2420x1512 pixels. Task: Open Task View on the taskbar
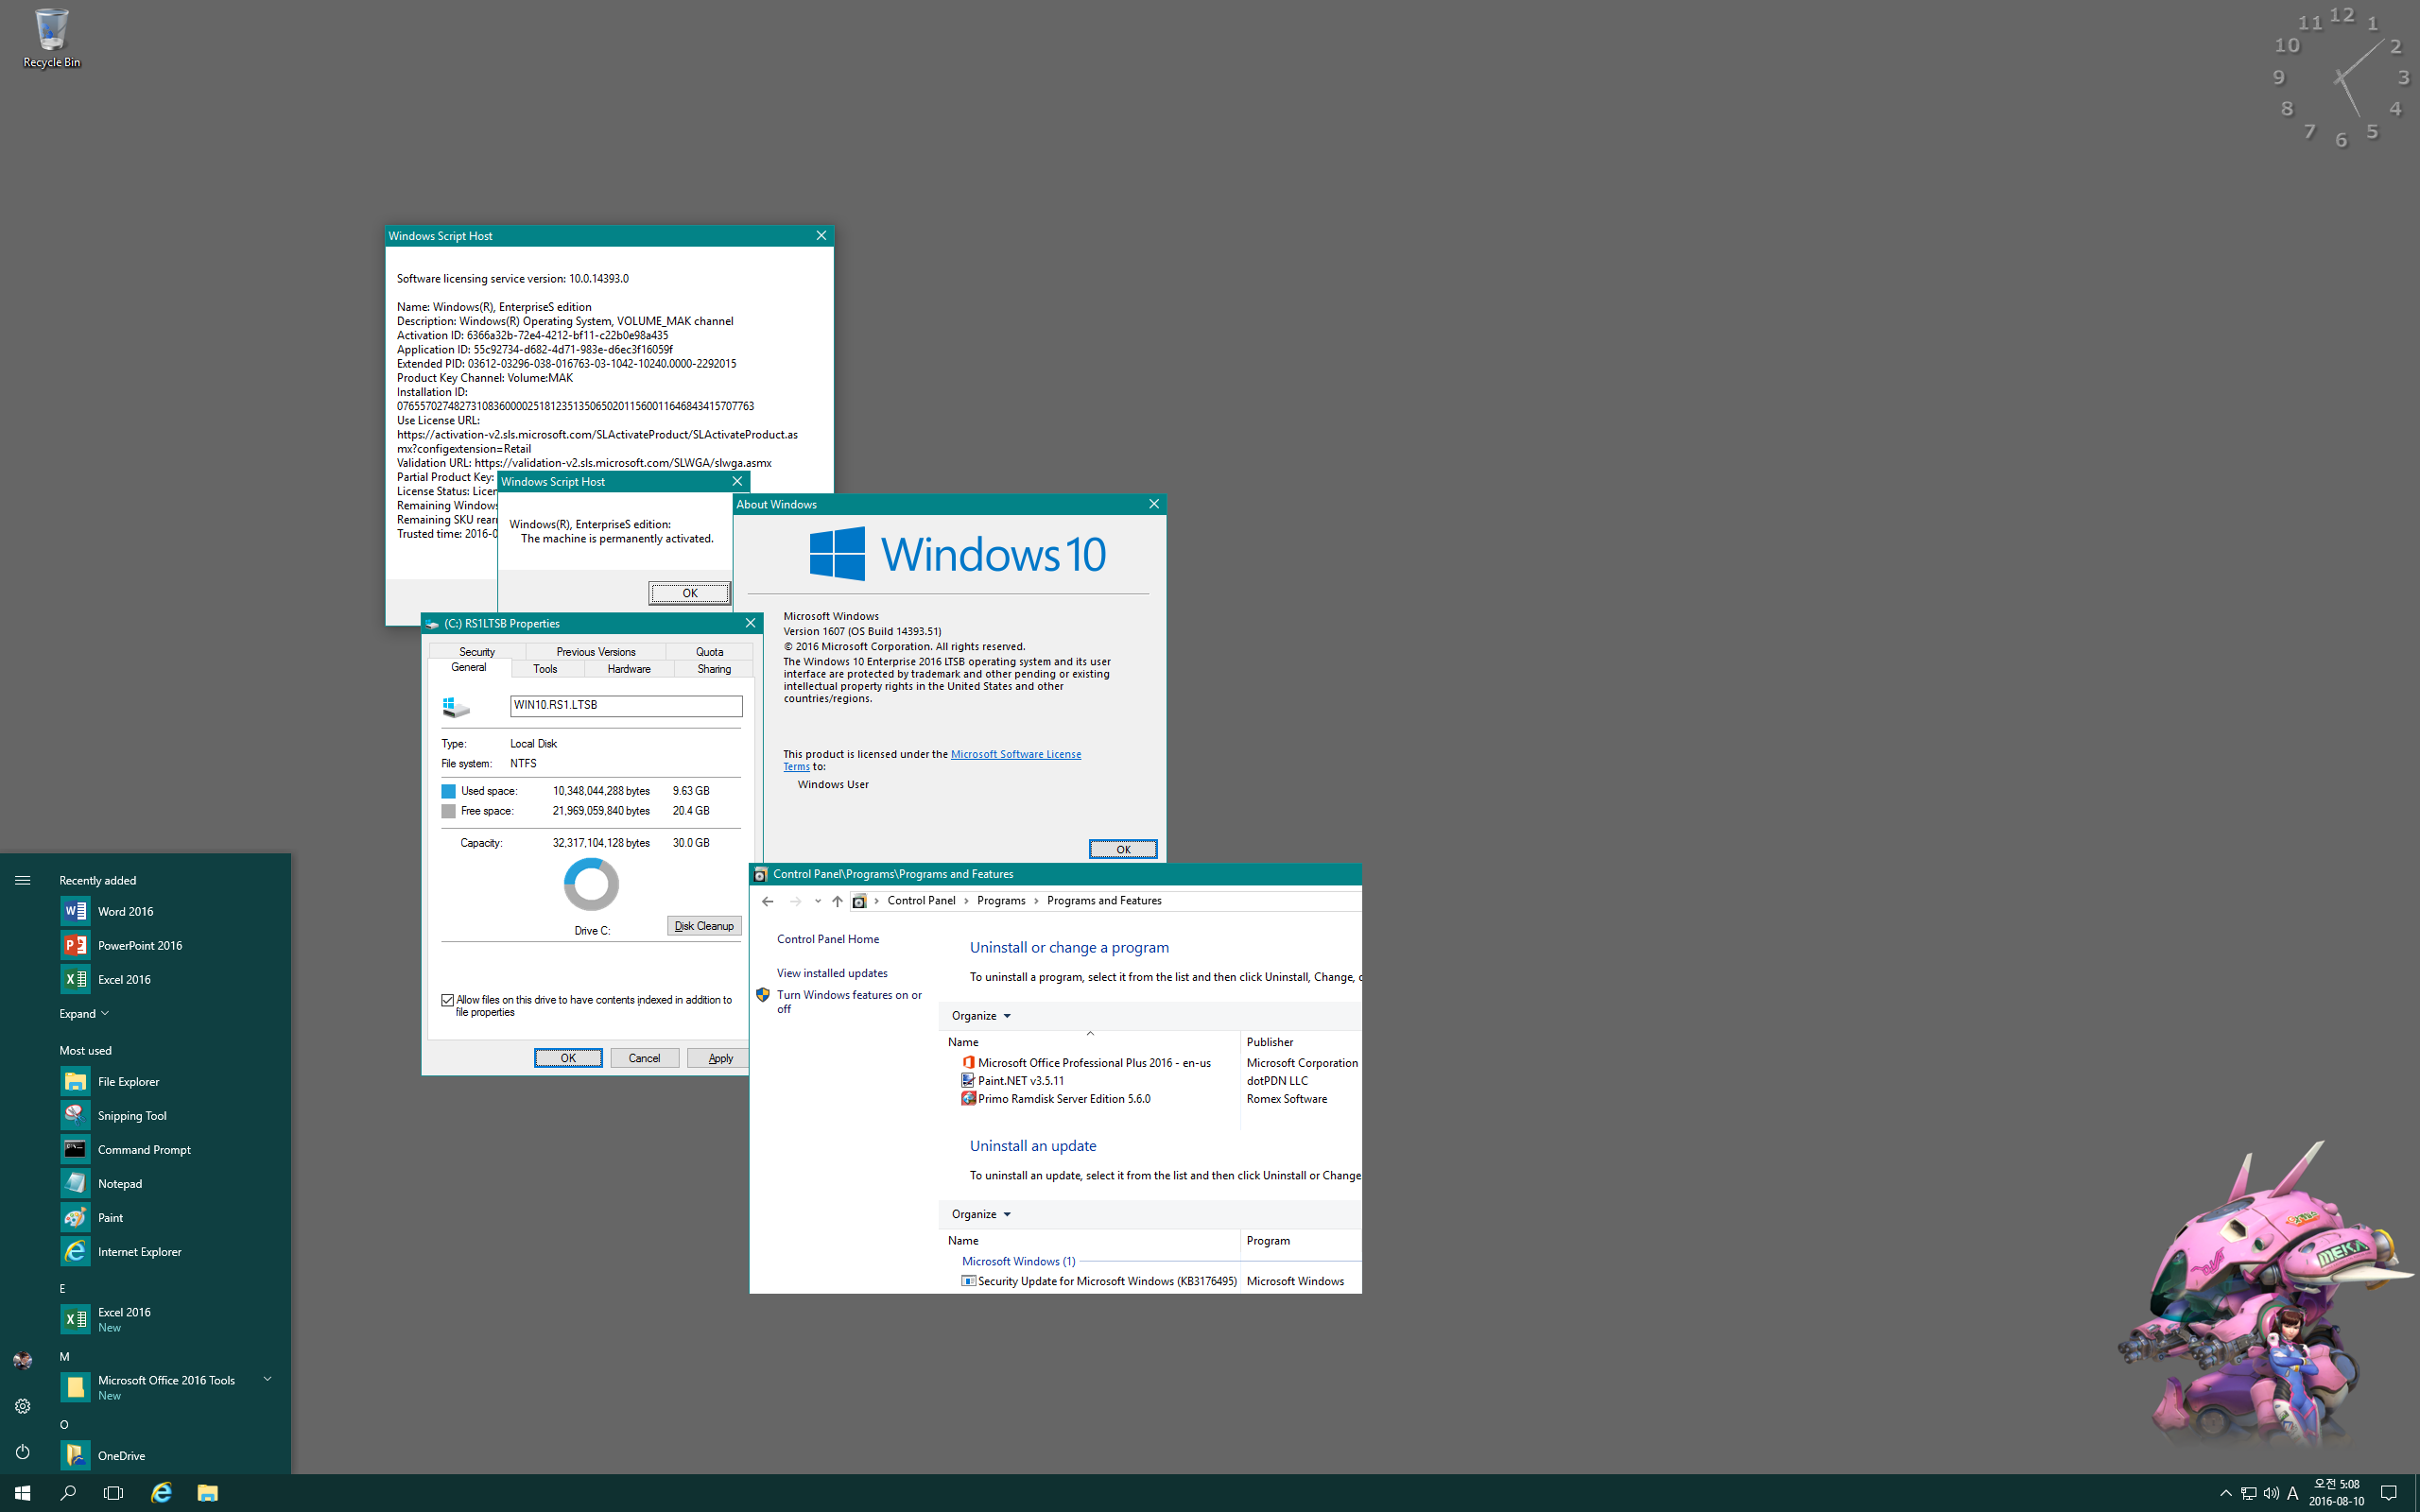click(x=114, y=1493)
